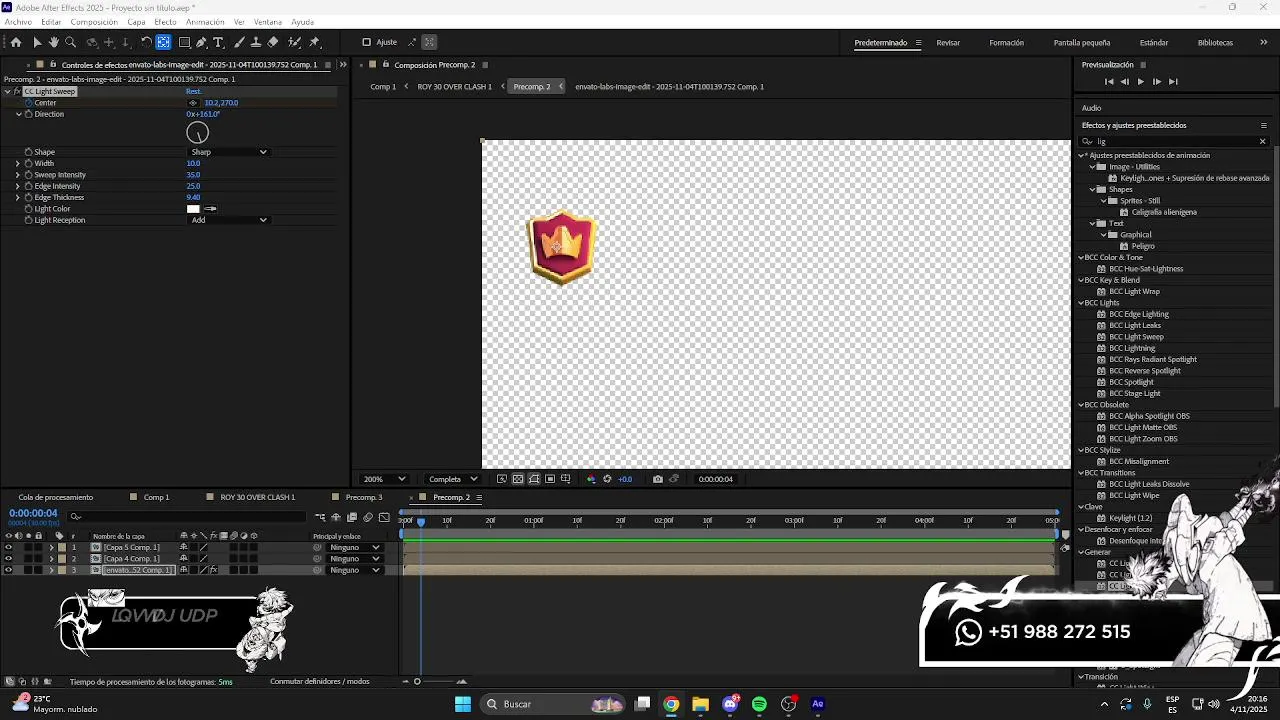Image resolution: width=1280 pixels, height=720 pixels.
Task: Toggle the Width property stopwatch
Action: click(x=28, y=163)
